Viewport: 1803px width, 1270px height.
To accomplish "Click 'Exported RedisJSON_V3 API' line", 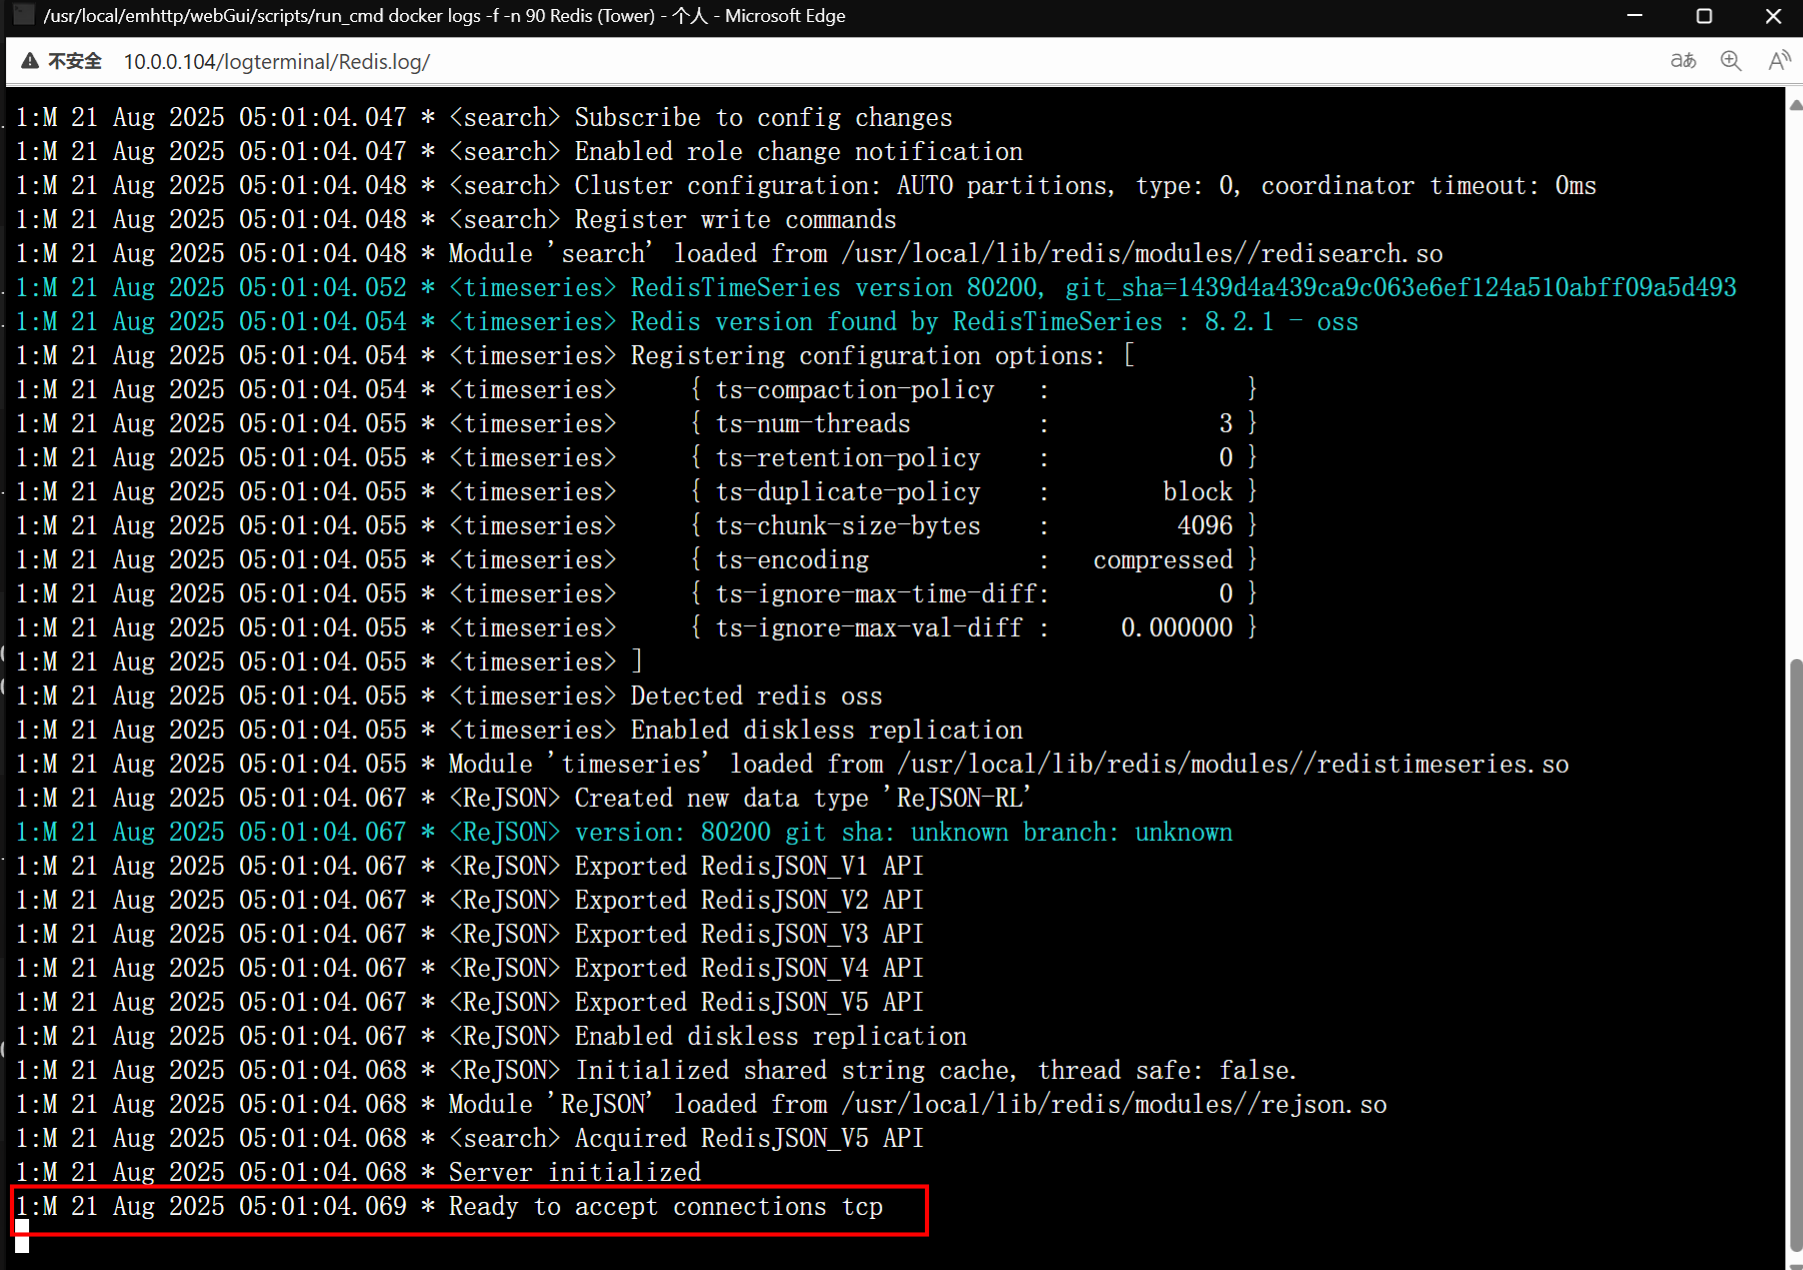I will [x=469, y=934].
